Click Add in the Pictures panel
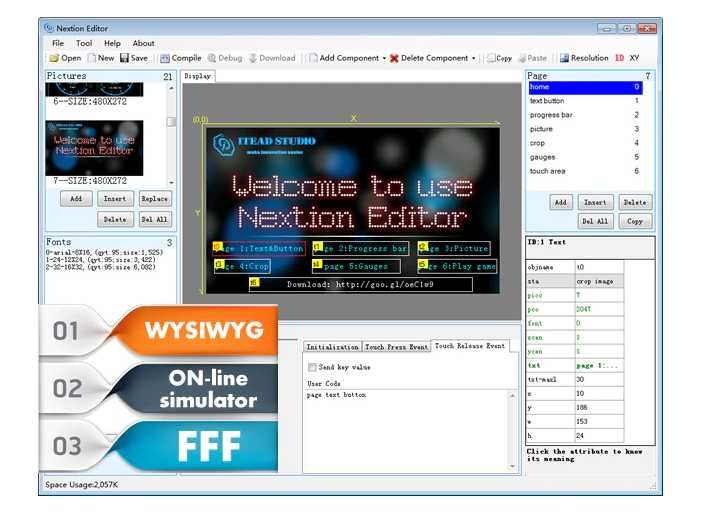This screenshot has width=717, height=515. coord(76,199)
